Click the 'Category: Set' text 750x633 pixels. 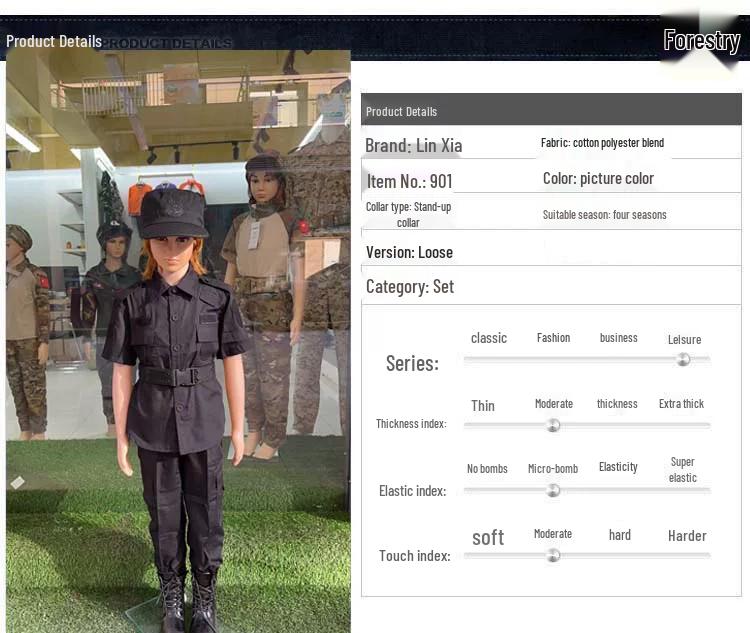pyautogui.click(x=409, y=287)
